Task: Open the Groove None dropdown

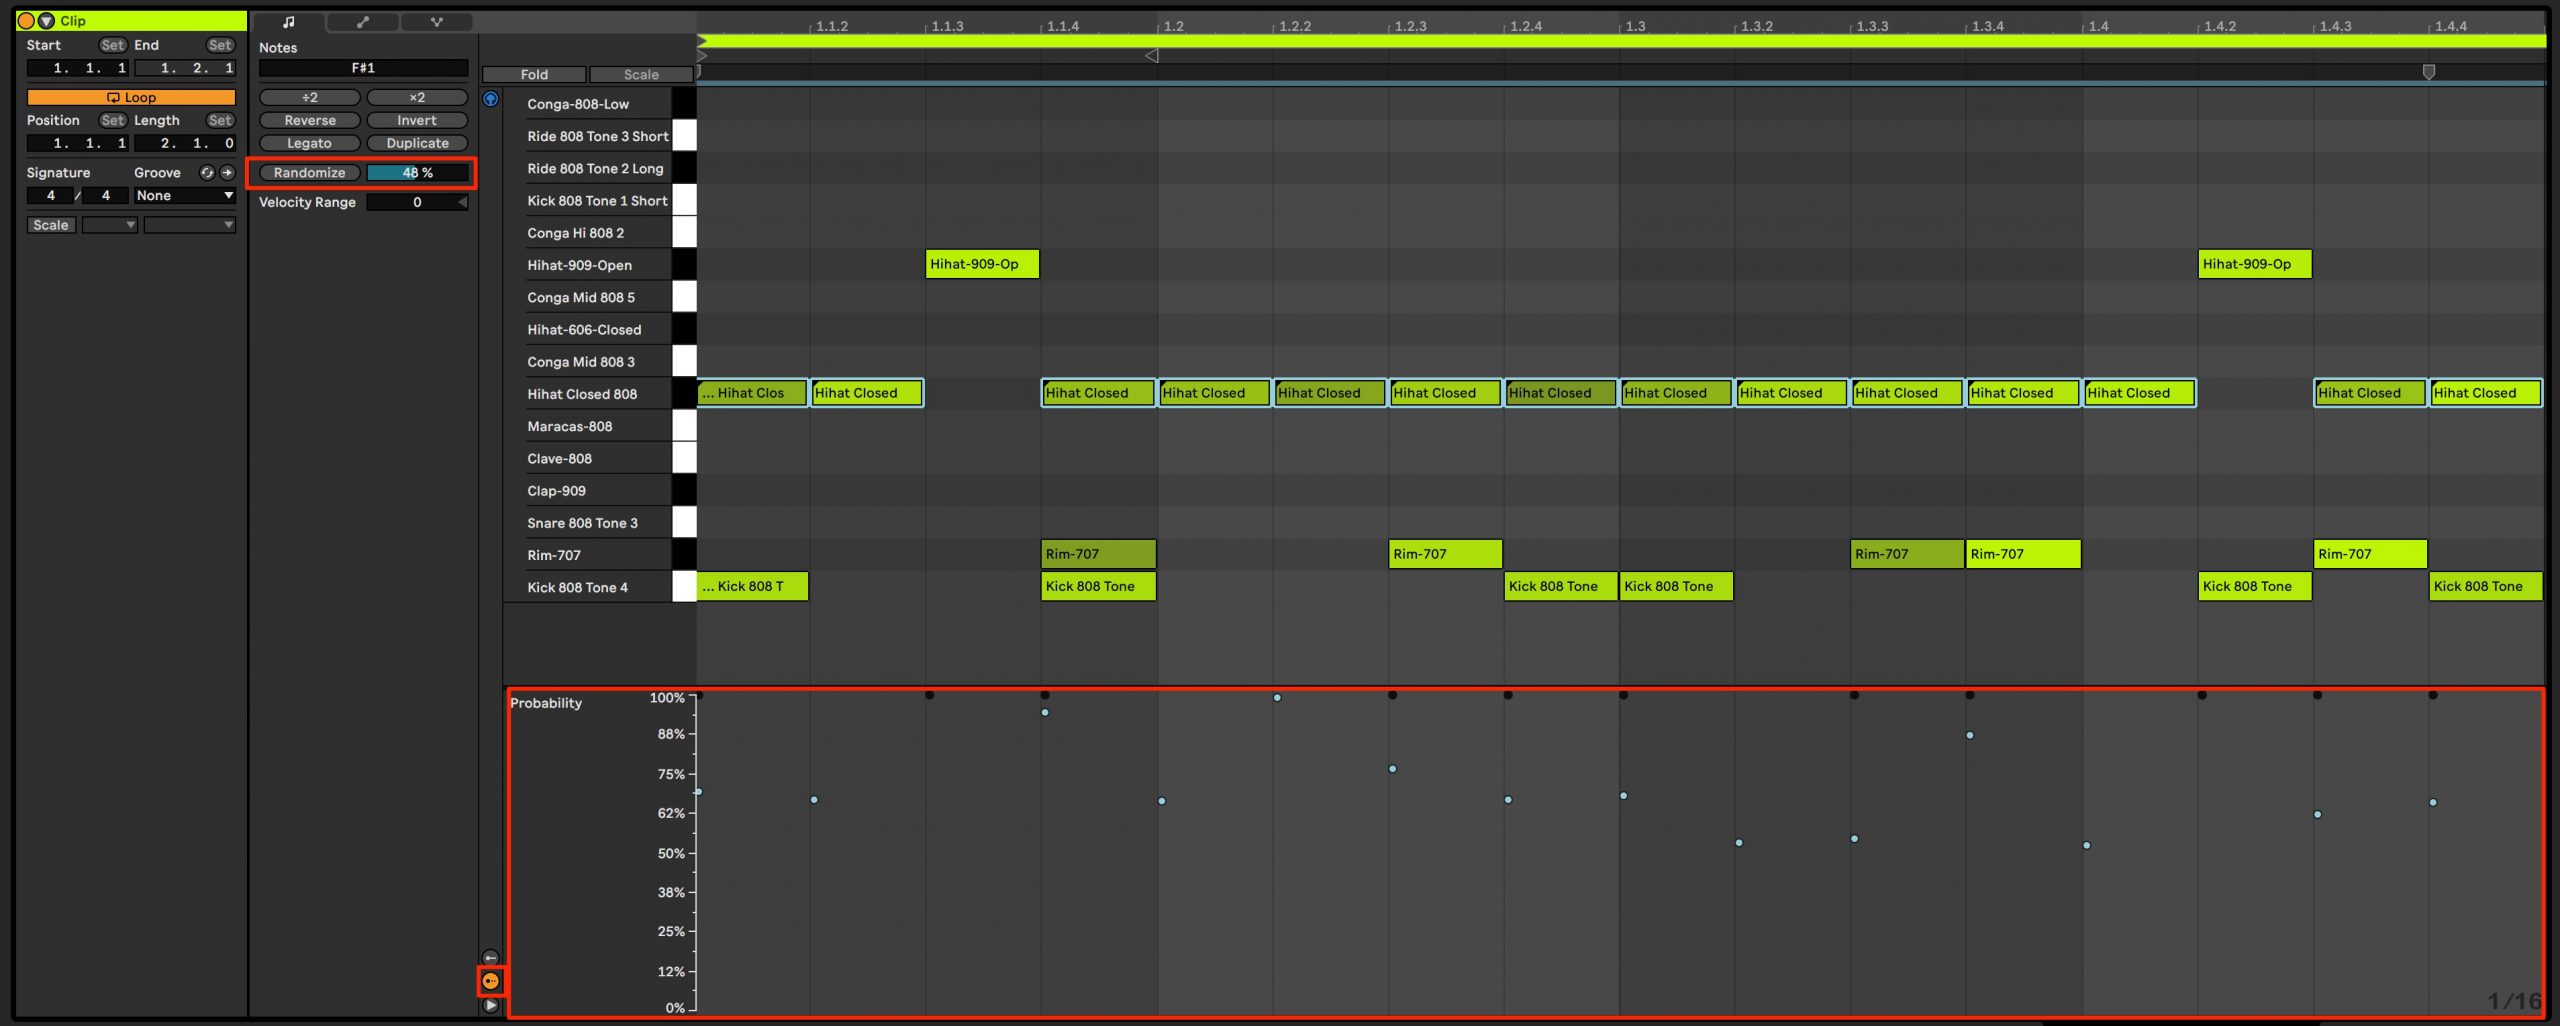Action: 185,196
